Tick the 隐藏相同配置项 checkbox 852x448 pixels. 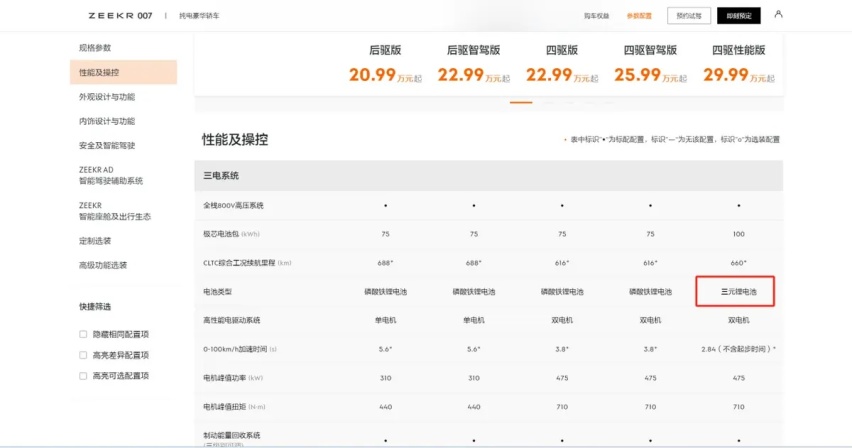pos(83,334)
